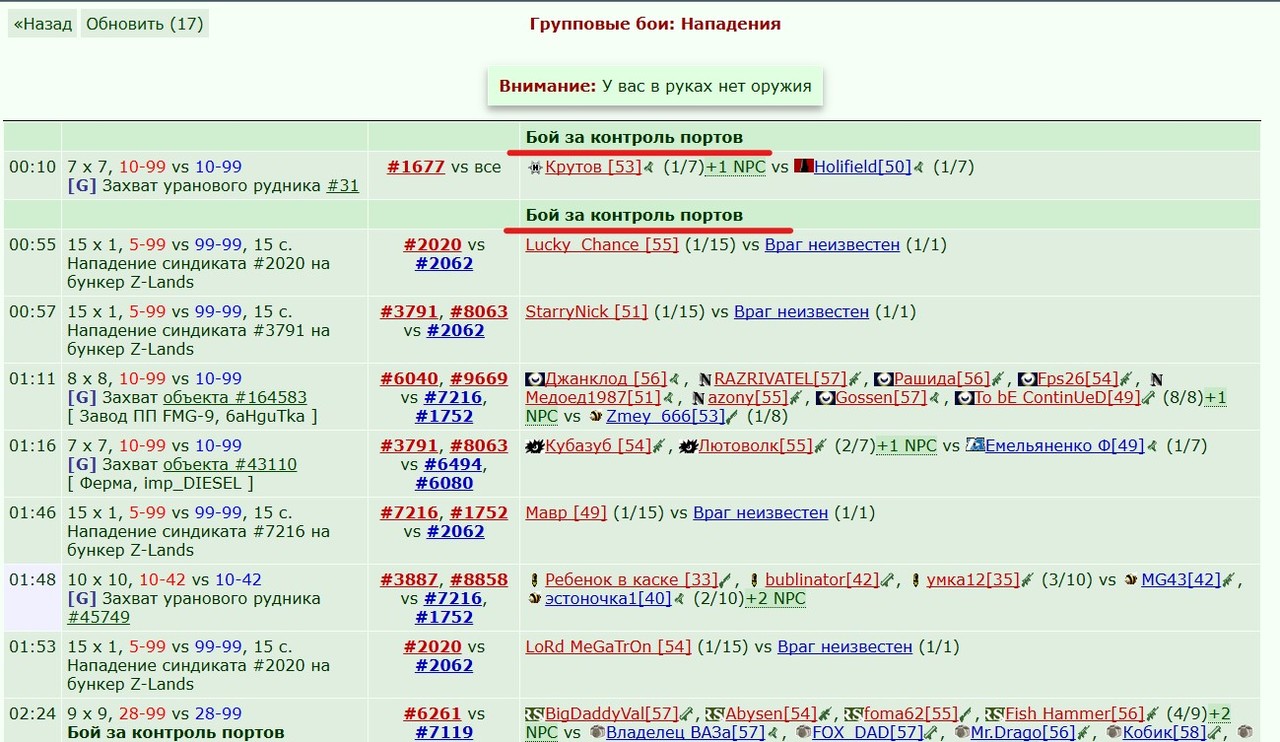Image resolution: width=1280 pixels, height=742 pixels.
Task: Click the RS icon before Fish Hammer
Action: pyautogui.click(x=994, y=714)
